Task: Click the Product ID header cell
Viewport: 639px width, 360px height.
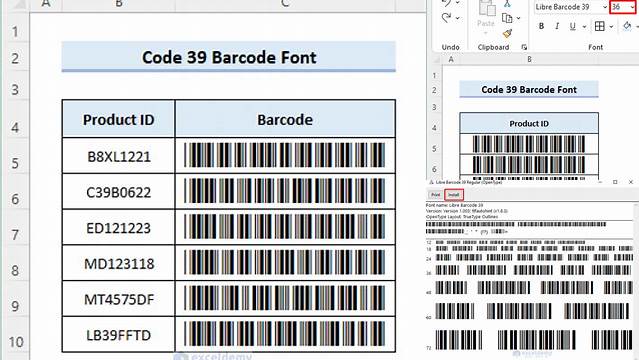Action: (x=119, y=119)
